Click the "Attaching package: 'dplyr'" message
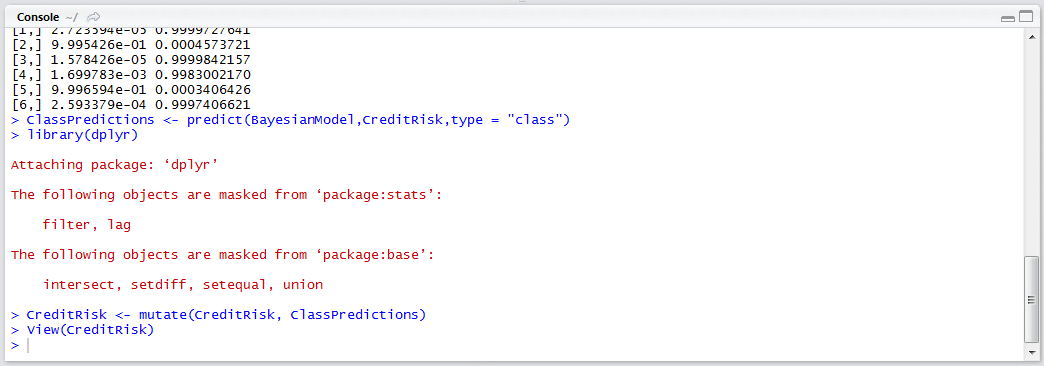 tap(115, 165)
